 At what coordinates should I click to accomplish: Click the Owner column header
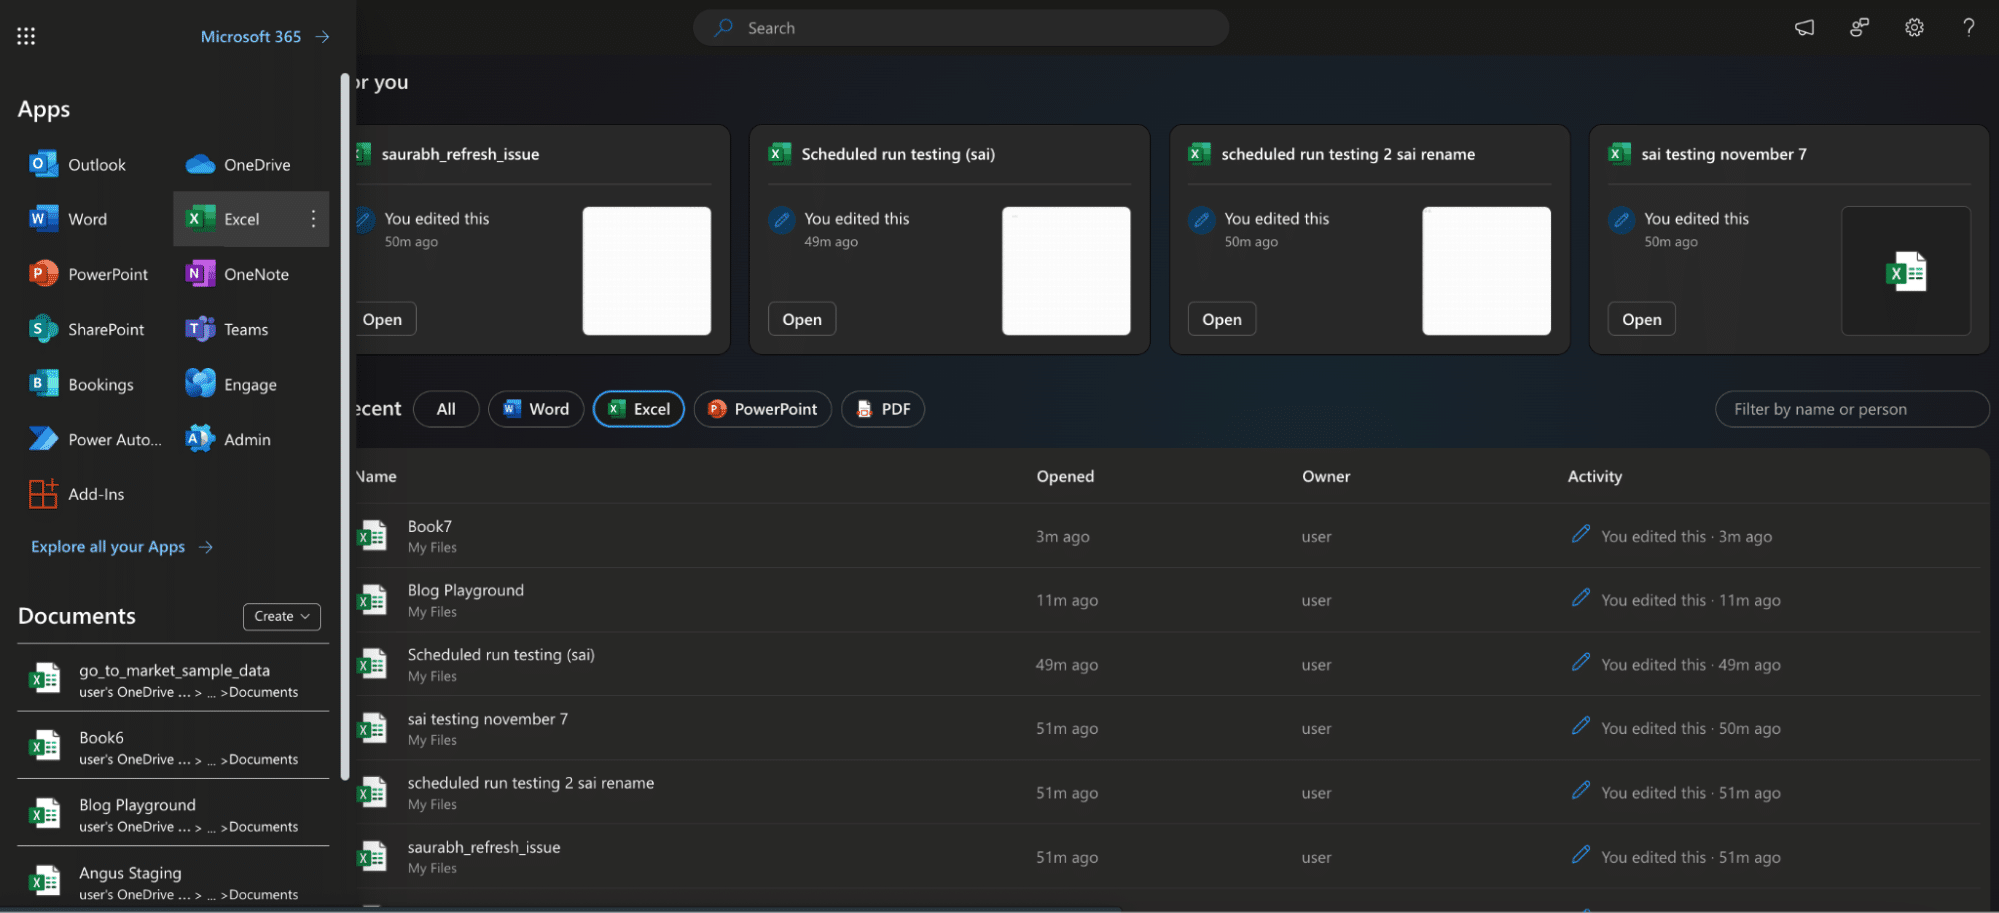1326,476
